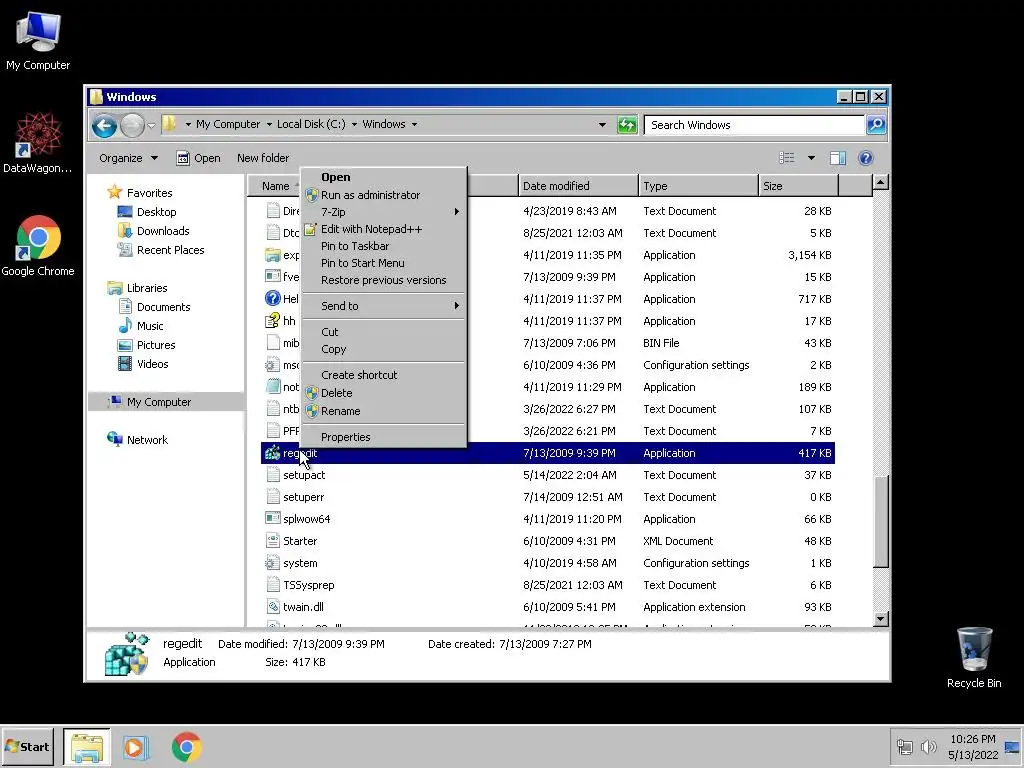Expand the Local Disk (C:) breadcrumb arrow
Screen dimensions: 1024x768
354,124
